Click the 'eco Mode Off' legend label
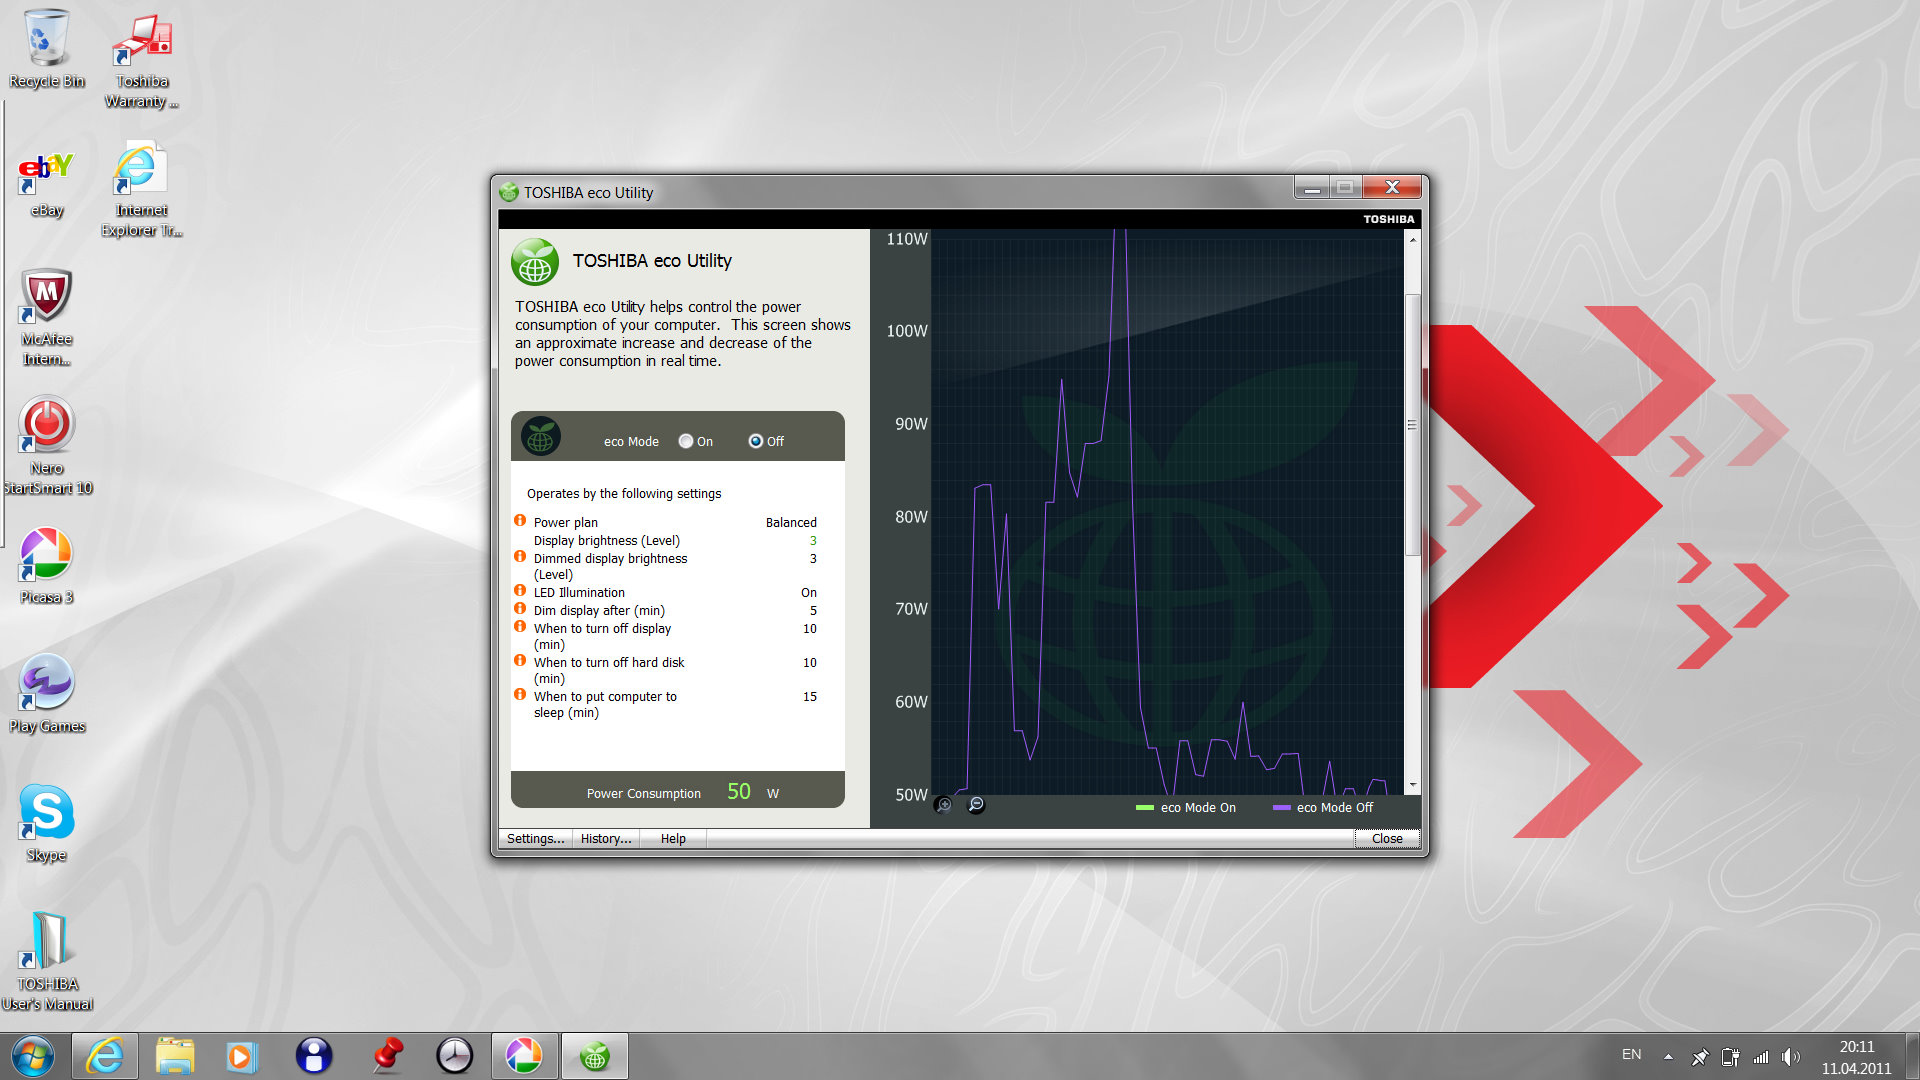 tap(1335, 807)
